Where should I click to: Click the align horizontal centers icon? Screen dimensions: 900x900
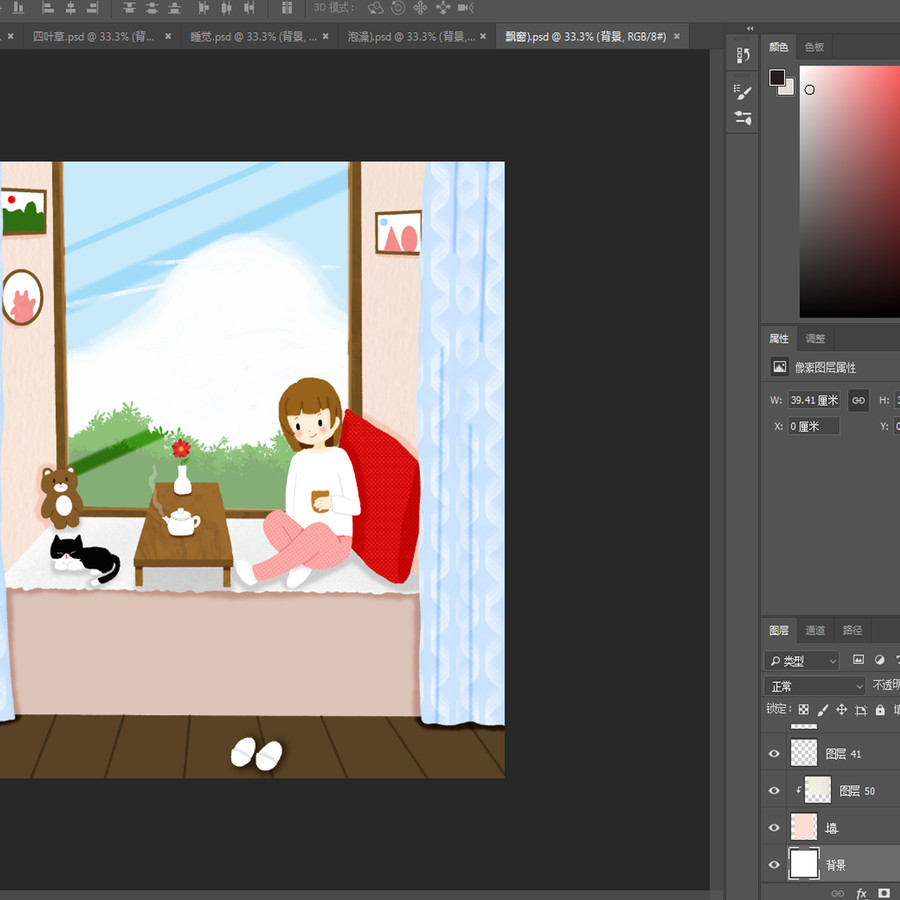point(71,7)
